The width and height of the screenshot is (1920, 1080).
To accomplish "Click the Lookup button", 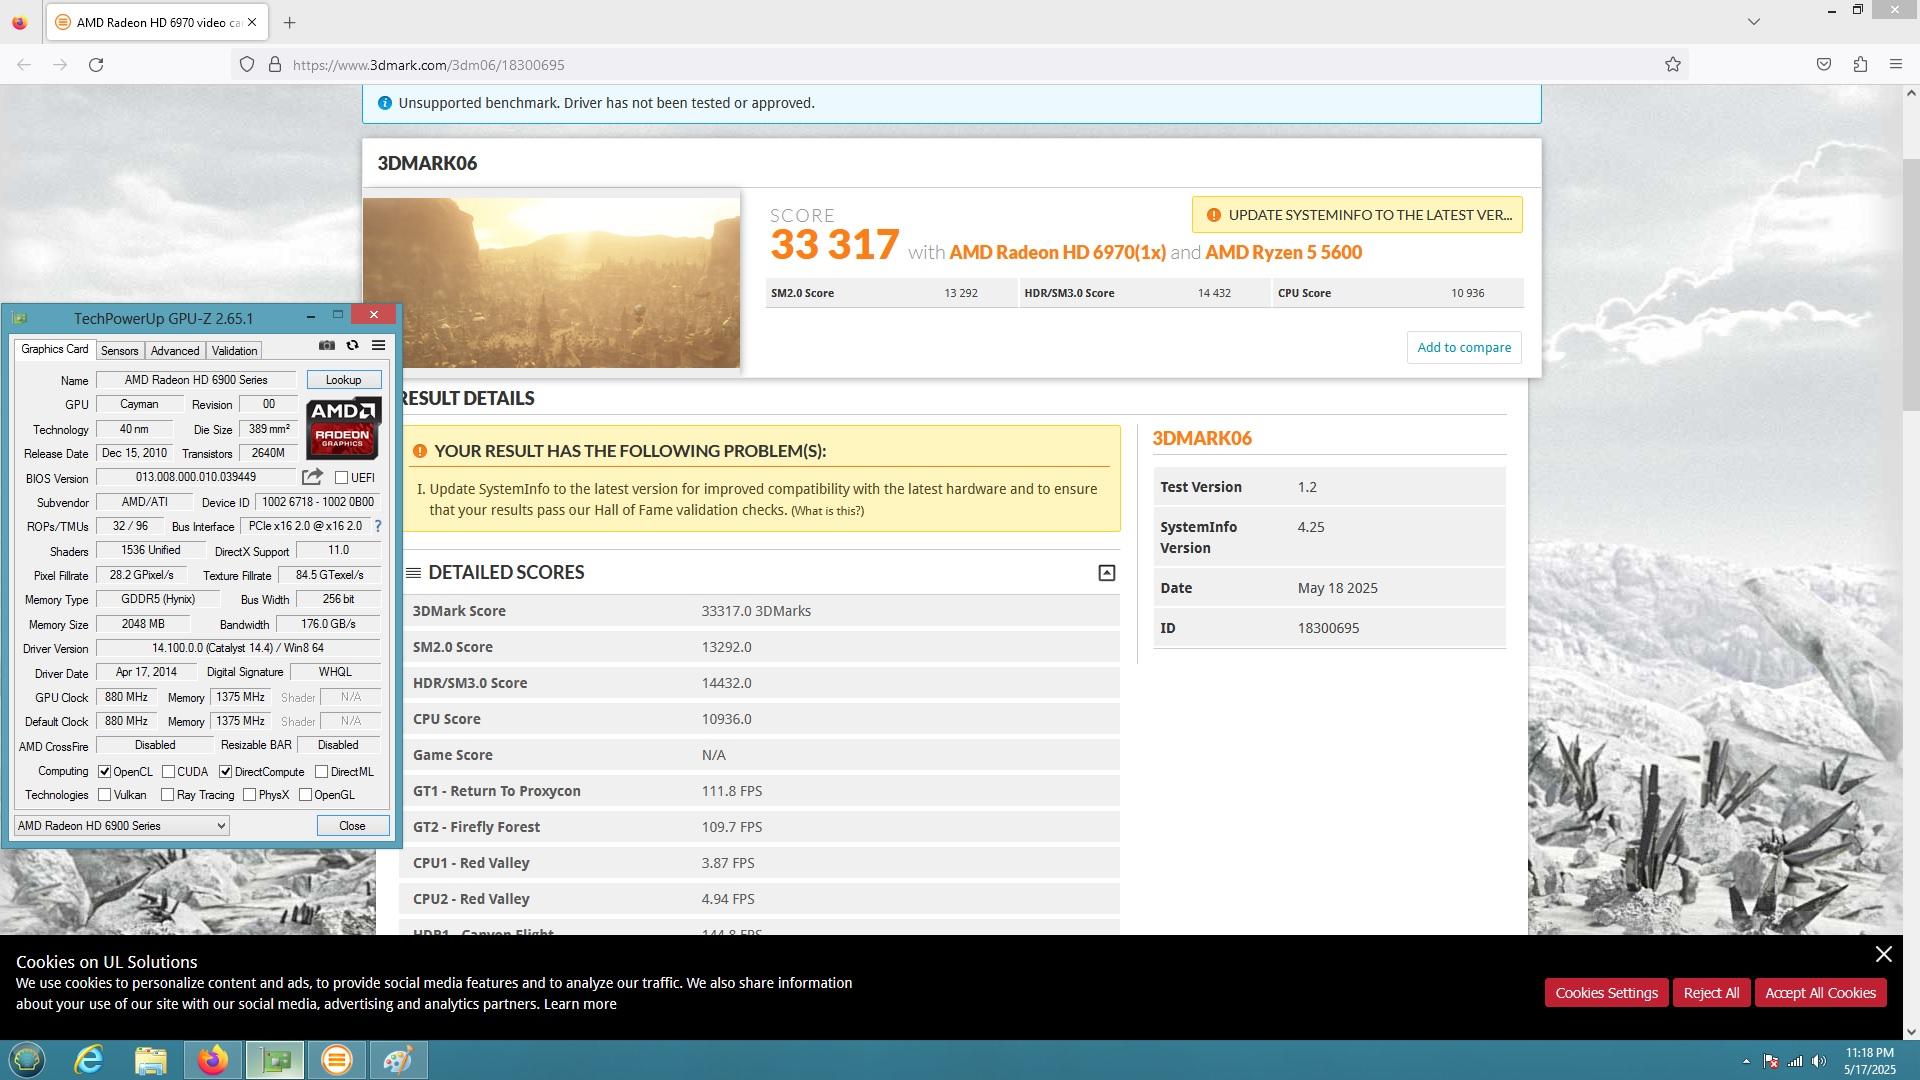I will (343, 380).
